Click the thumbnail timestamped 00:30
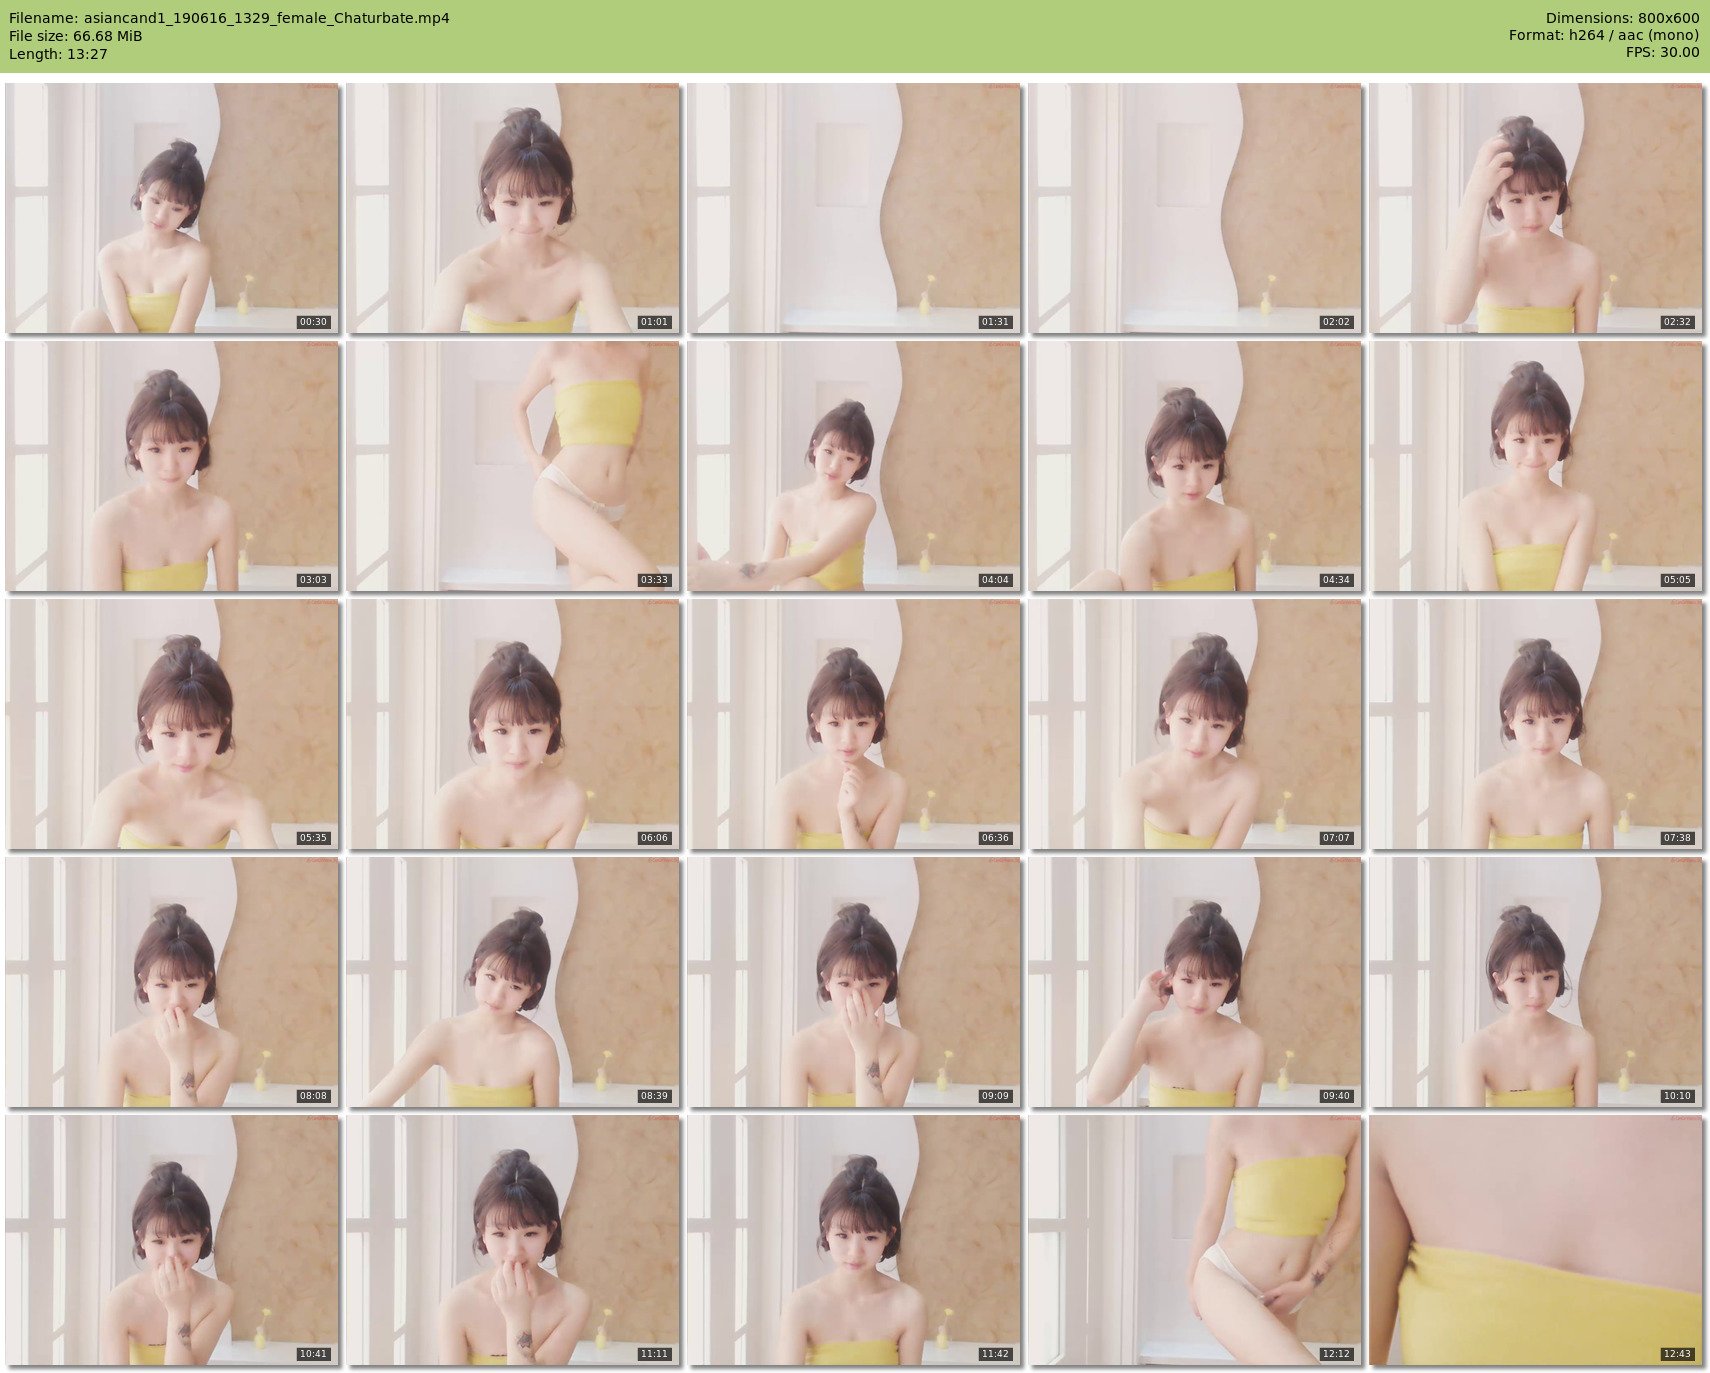The height and width of the screenshot is (1373, 1710). point(172,208)
